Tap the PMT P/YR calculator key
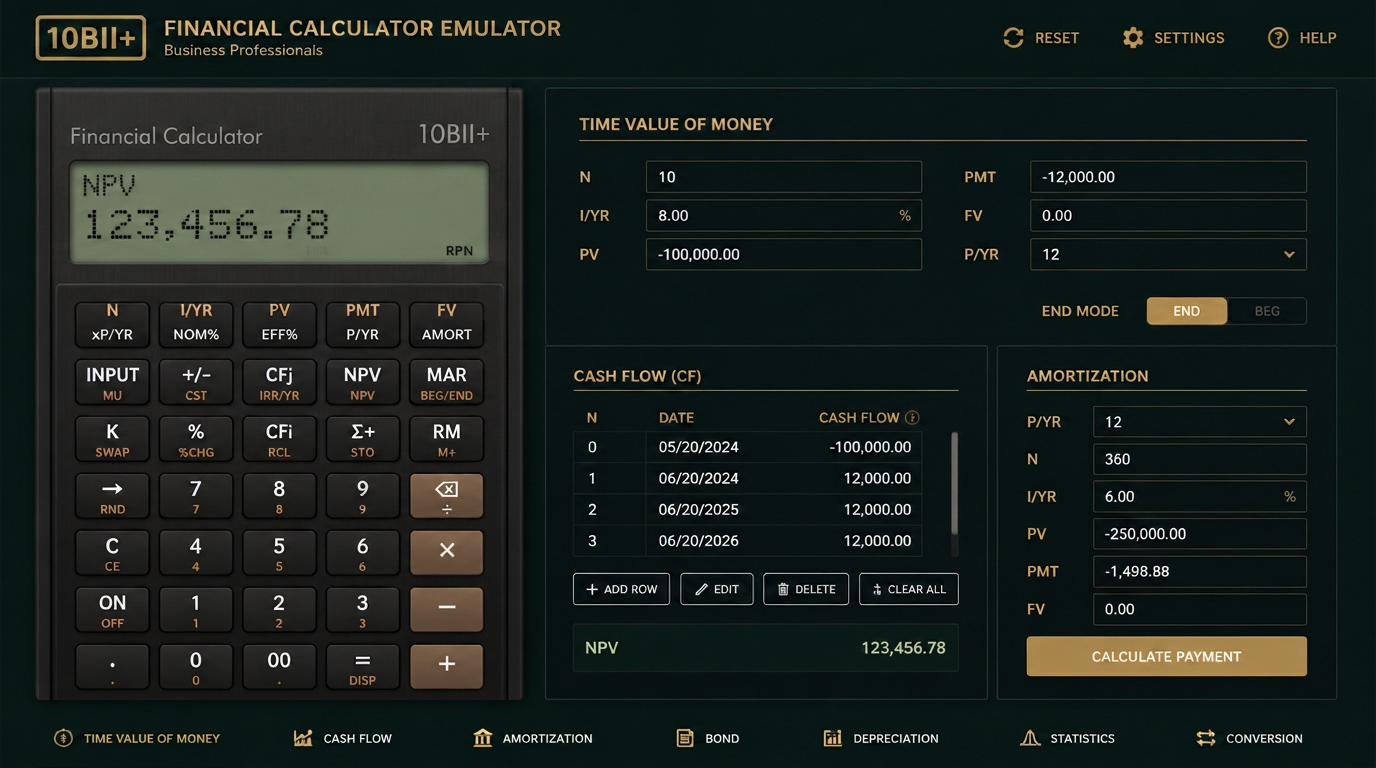 362,324
